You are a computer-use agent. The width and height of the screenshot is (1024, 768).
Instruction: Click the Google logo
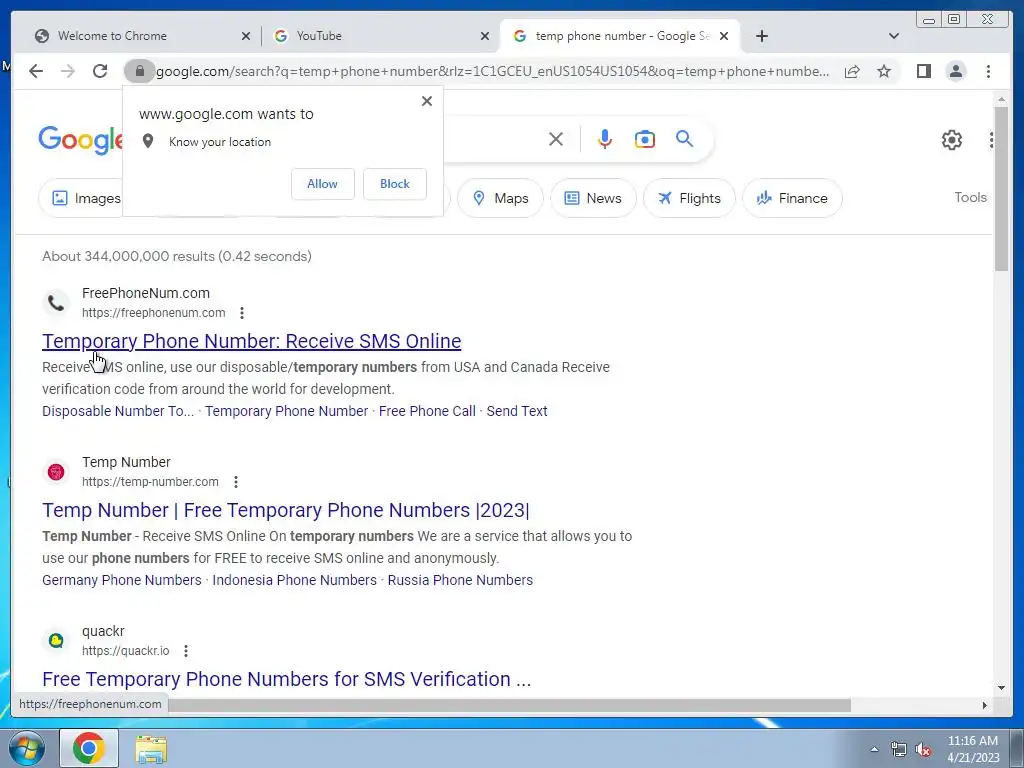[x=80, y=140]
